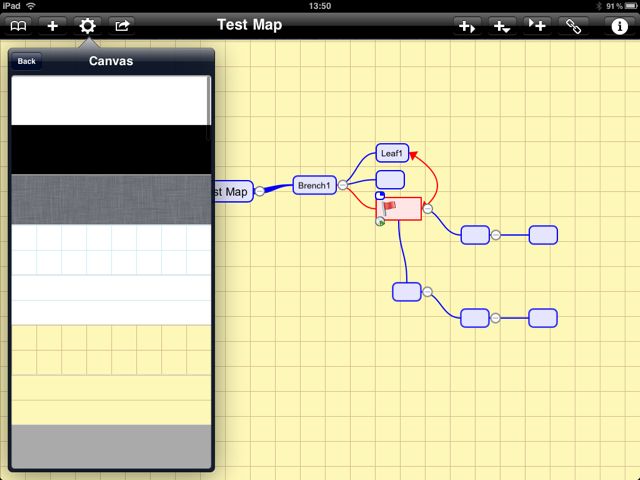The height and width of the screenshot is (480, 640).
Task: Collapse the lowest right child branch
Action: (x=495, y=318)
